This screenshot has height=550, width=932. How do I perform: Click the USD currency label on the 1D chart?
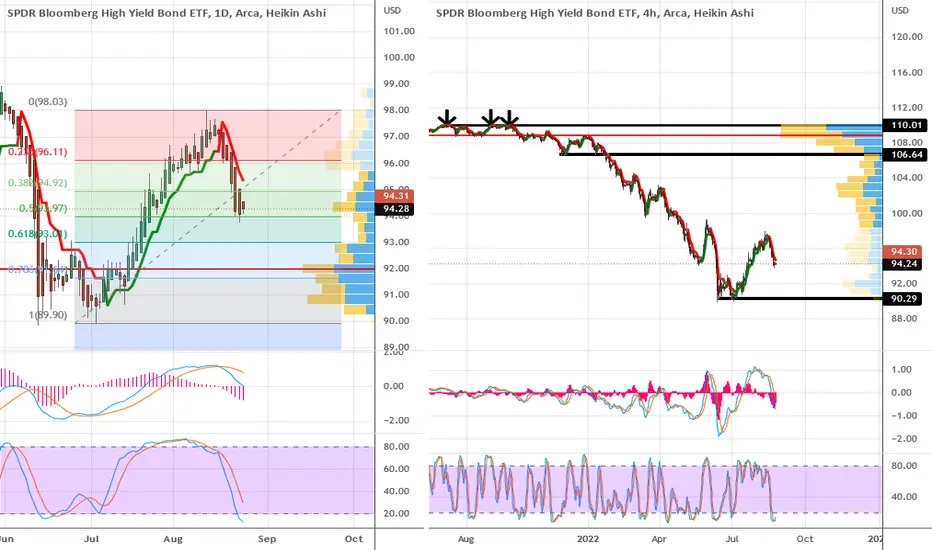pos(392,11)
